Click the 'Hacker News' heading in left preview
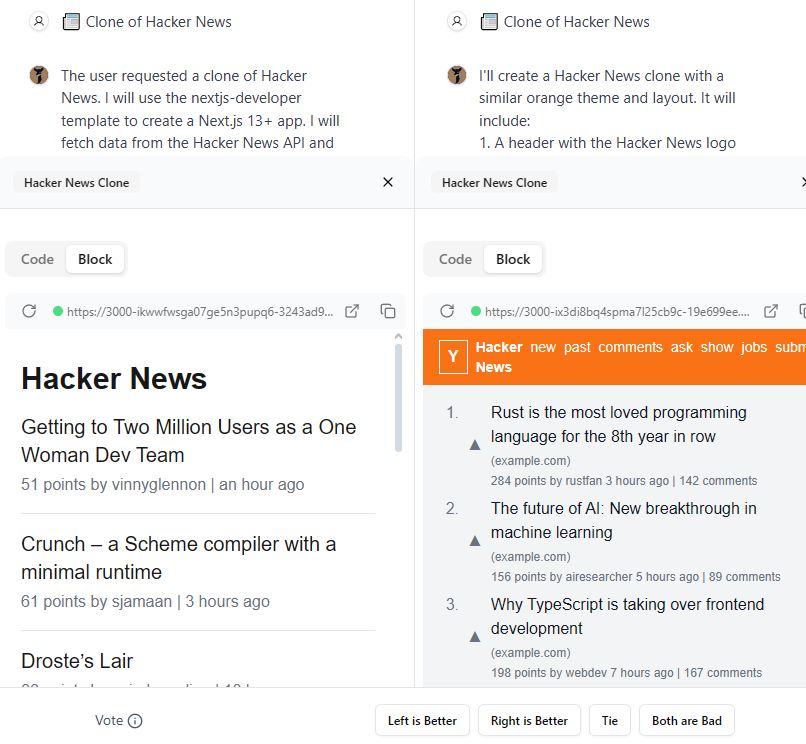 [x=114, y=379]
